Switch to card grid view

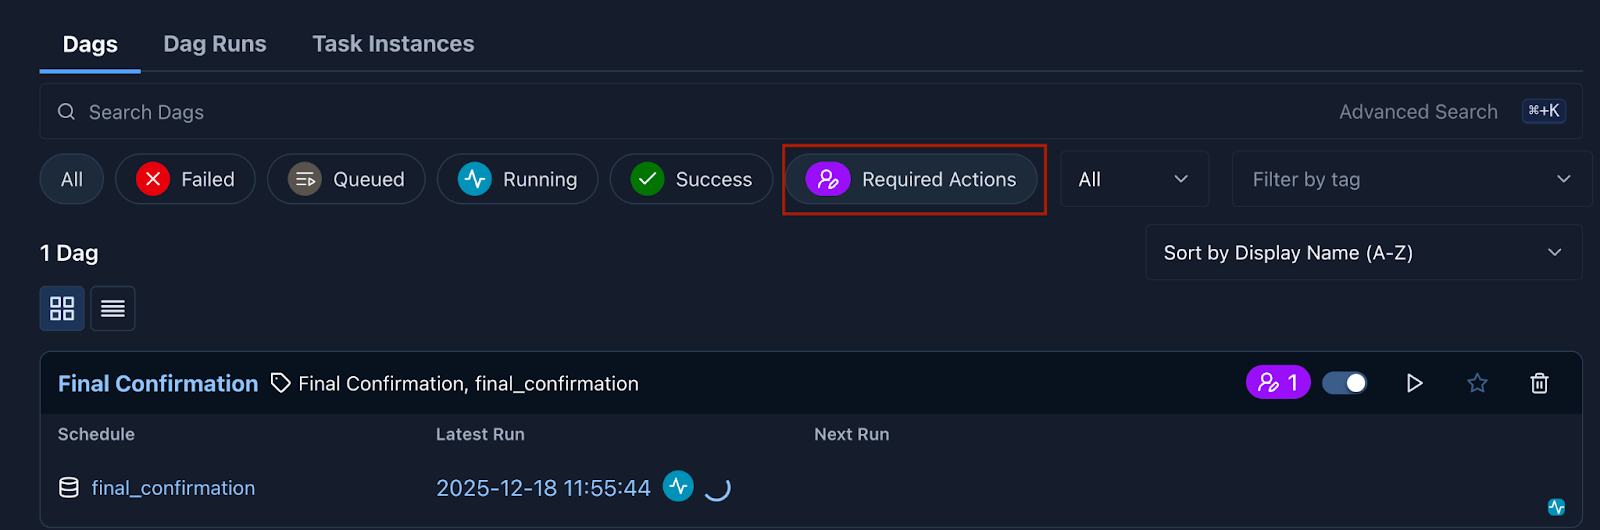point(62,308)
